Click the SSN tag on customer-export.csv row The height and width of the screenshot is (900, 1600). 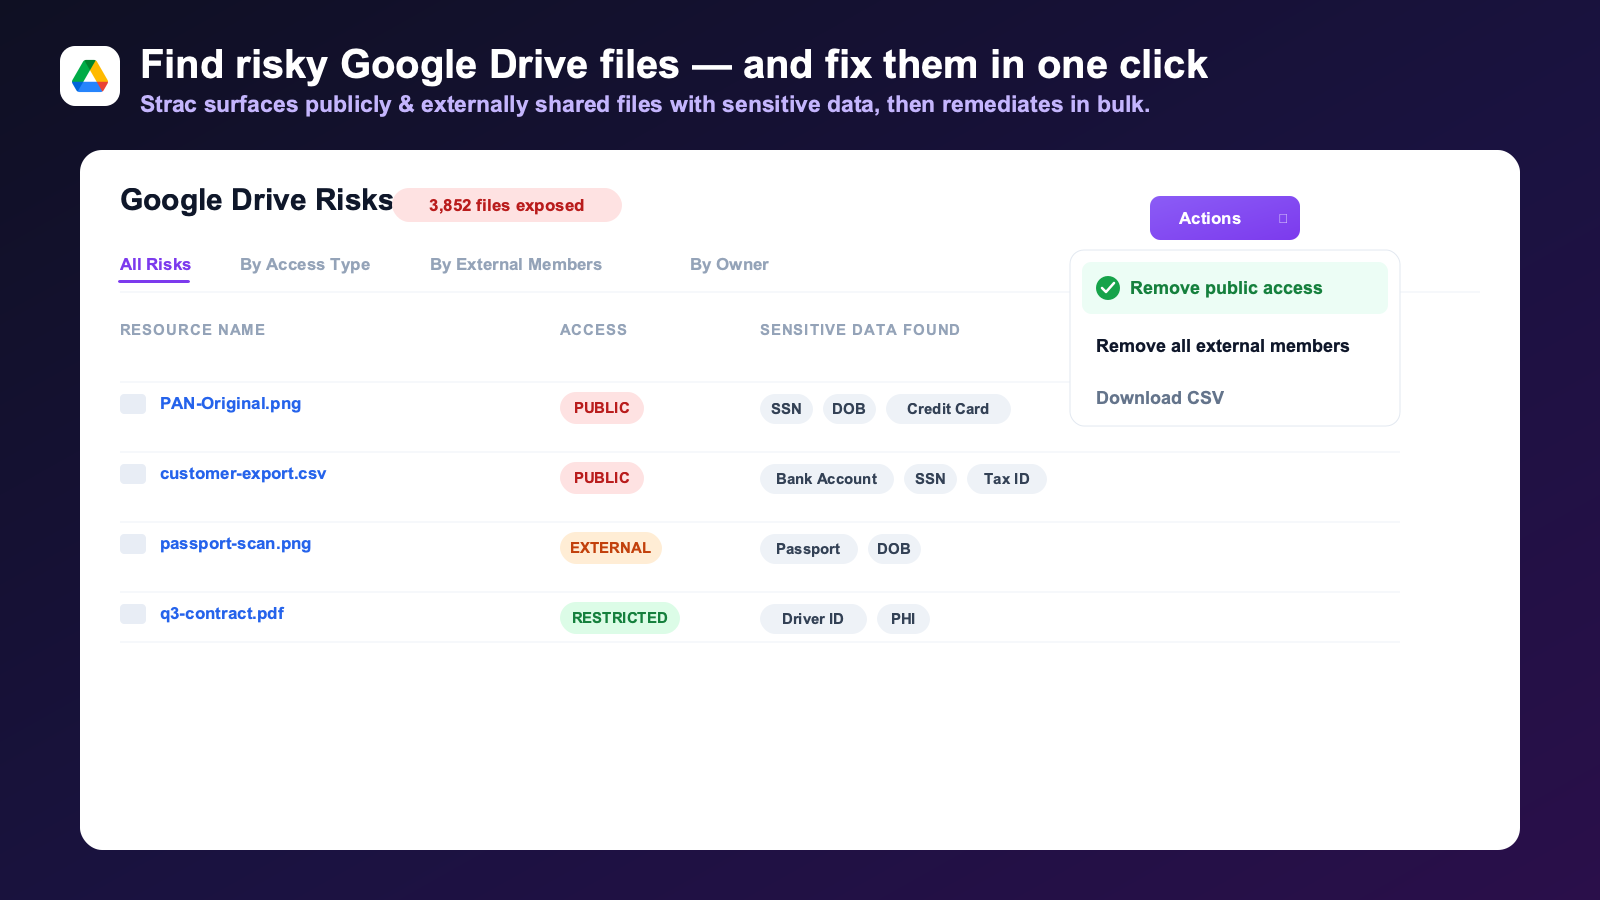930,479
